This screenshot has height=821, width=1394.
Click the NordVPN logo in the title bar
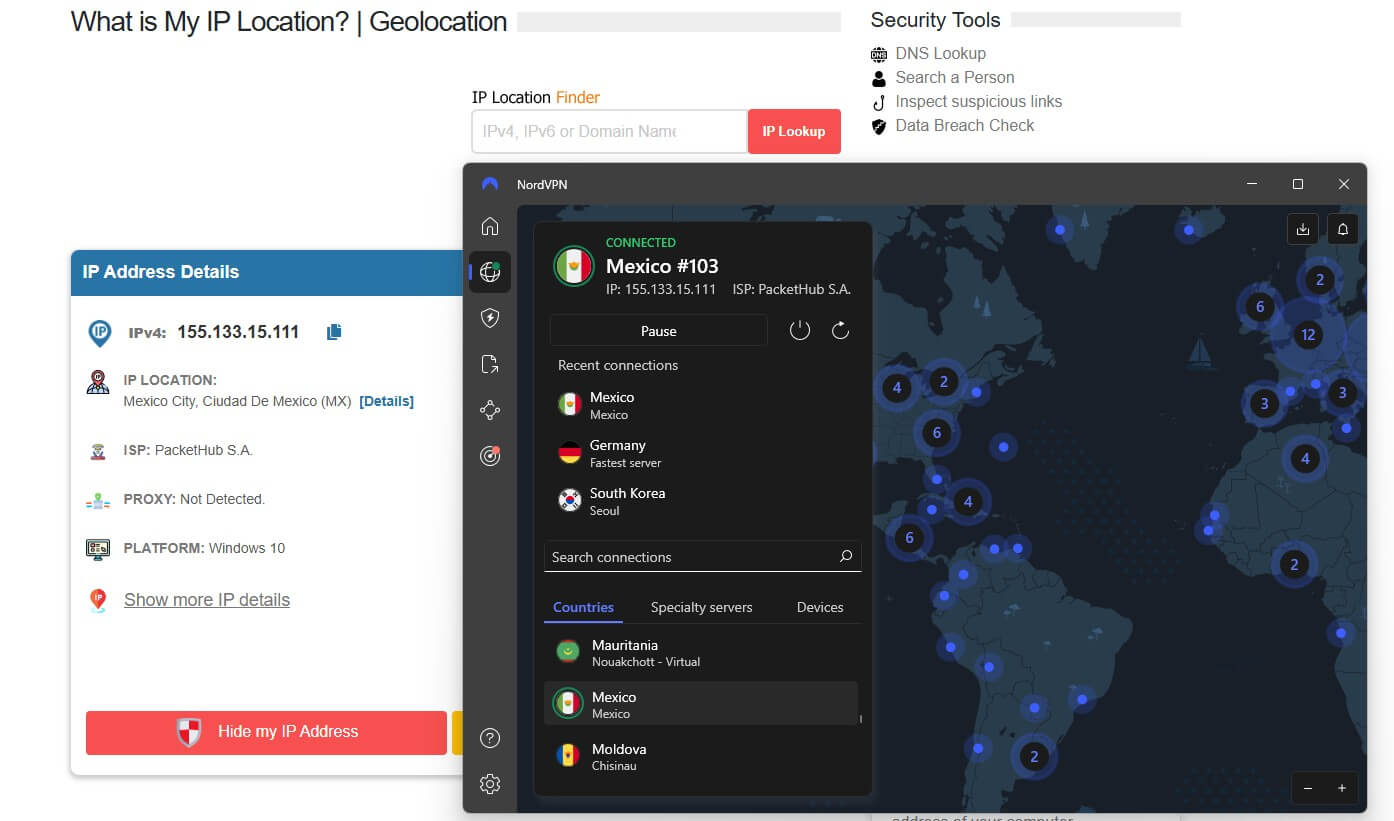[x=490, y=184]
